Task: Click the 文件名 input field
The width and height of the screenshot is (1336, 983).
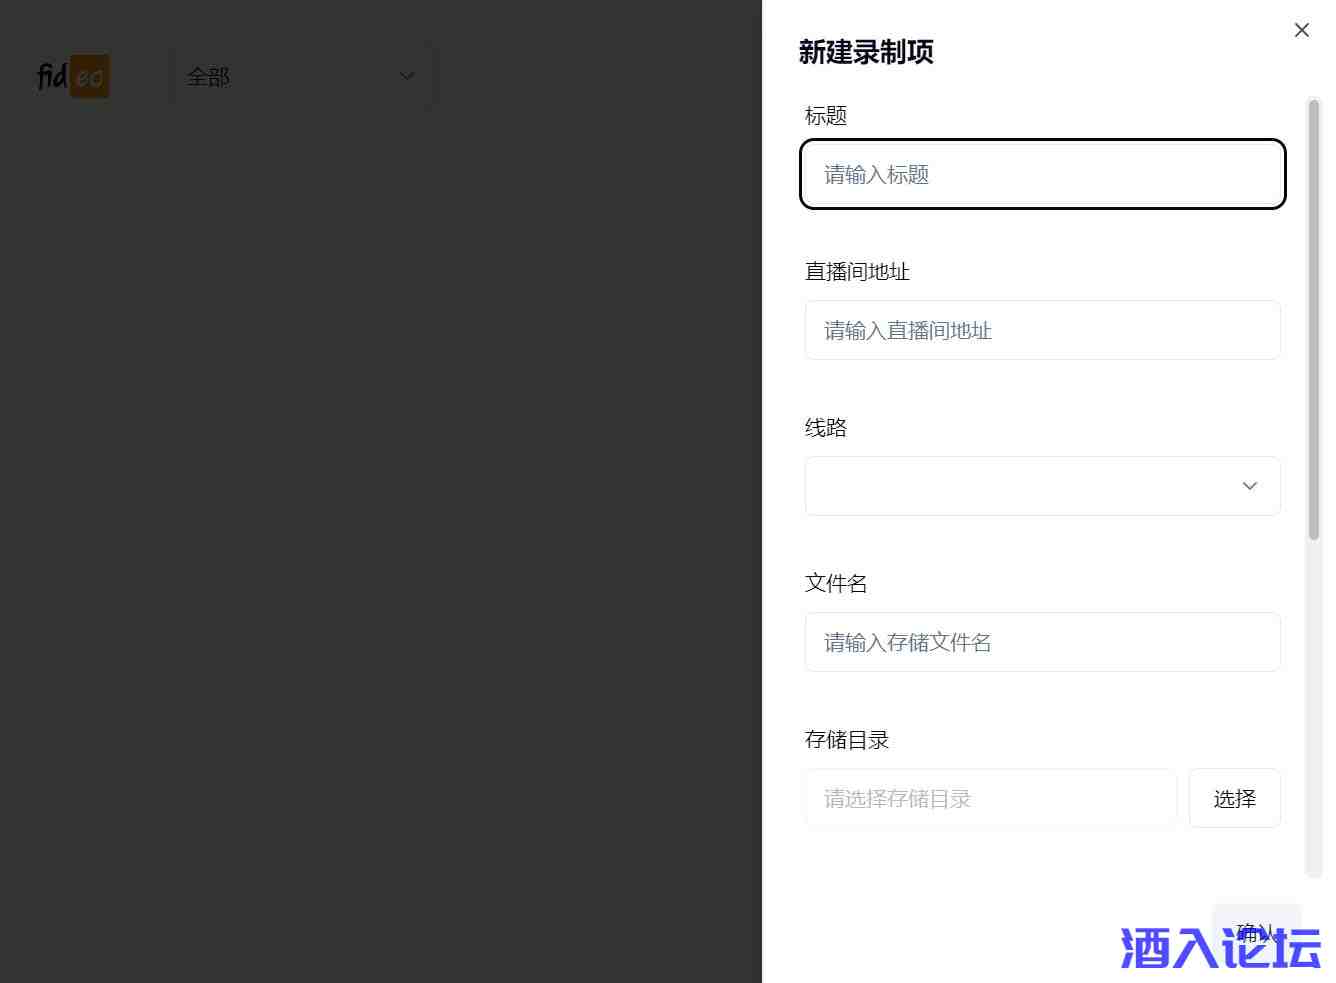Action: point(1042,642)
